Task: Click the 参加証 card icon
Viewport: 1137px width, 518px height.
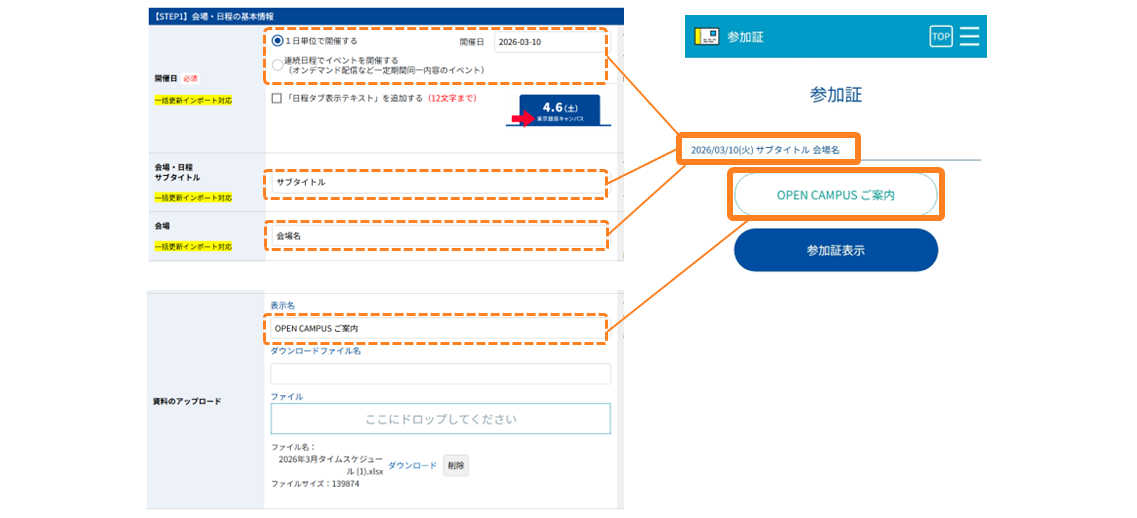Action: [706, 36]
